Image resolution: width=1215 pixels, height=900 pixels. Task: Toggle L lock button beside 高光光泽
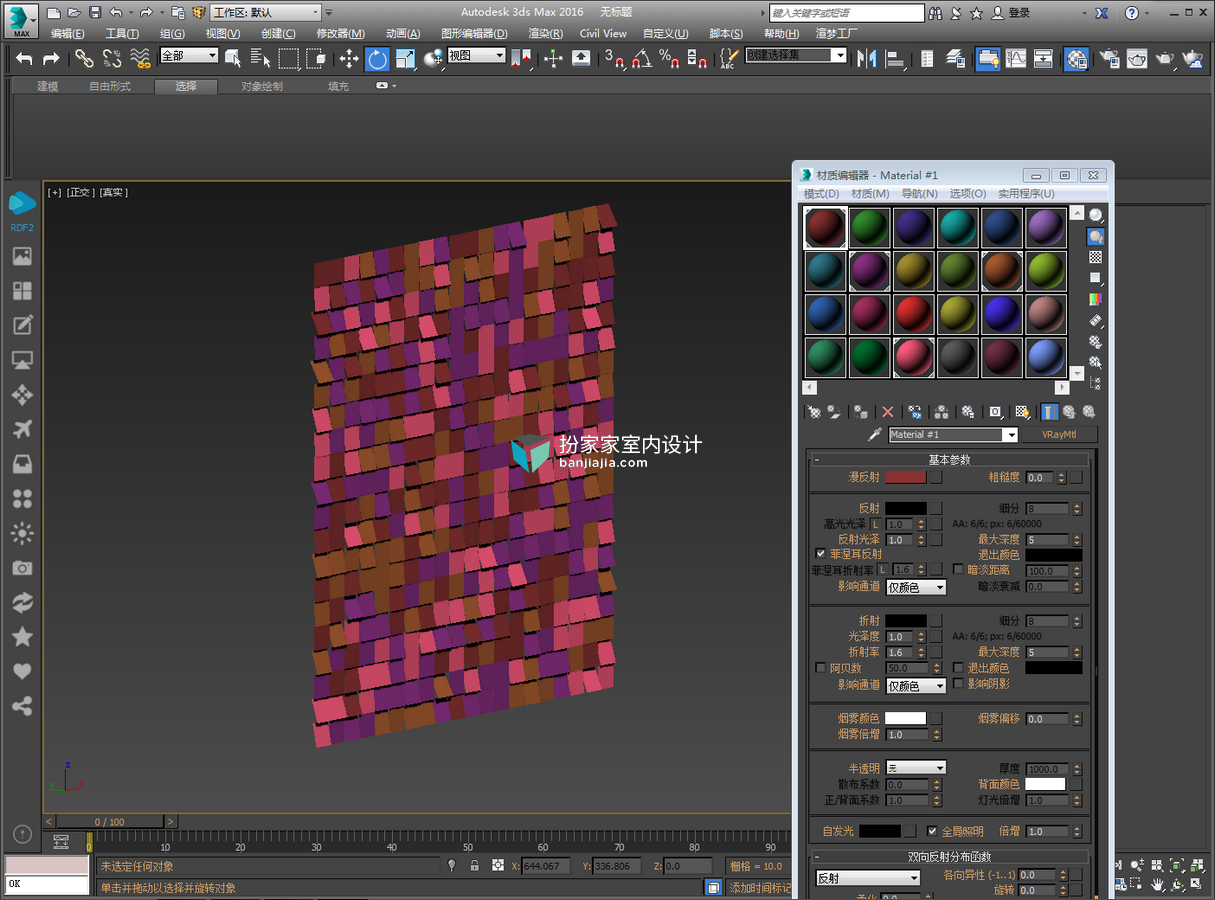[876, 524]
